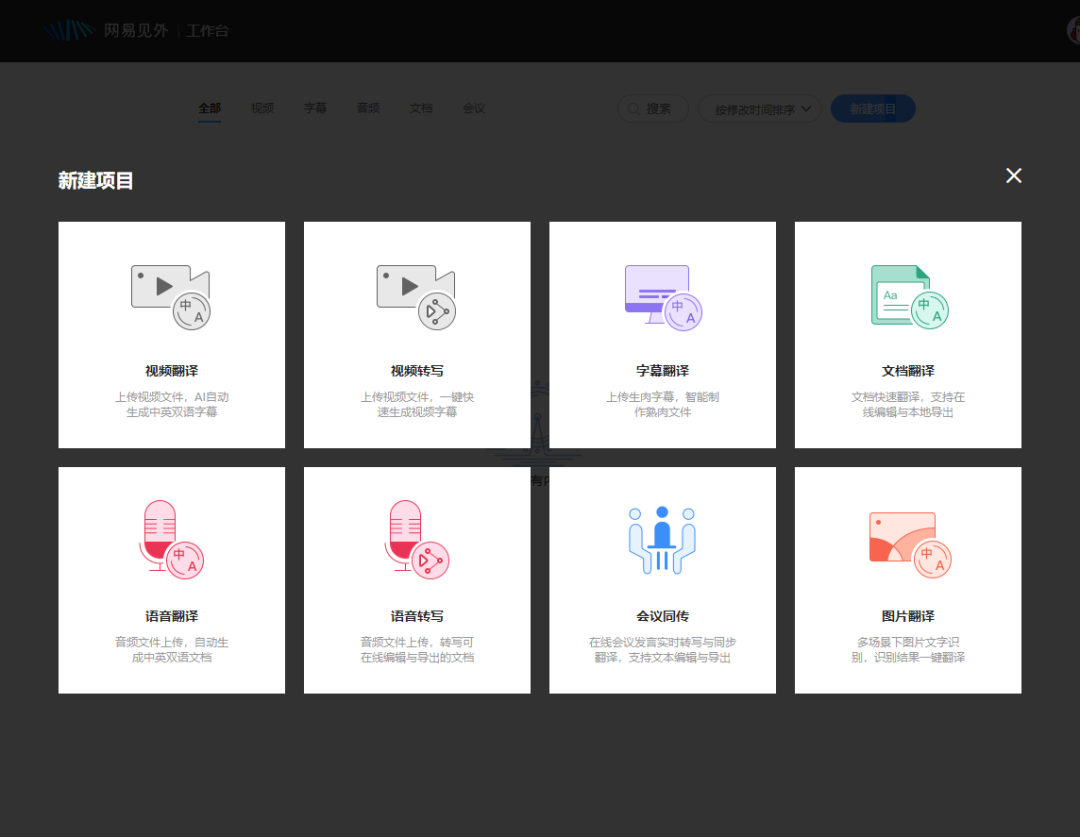The width and height of the screenshot is (1080, 837).
Task: Select the 文档翻译 document translation icon
Action: 909,297
